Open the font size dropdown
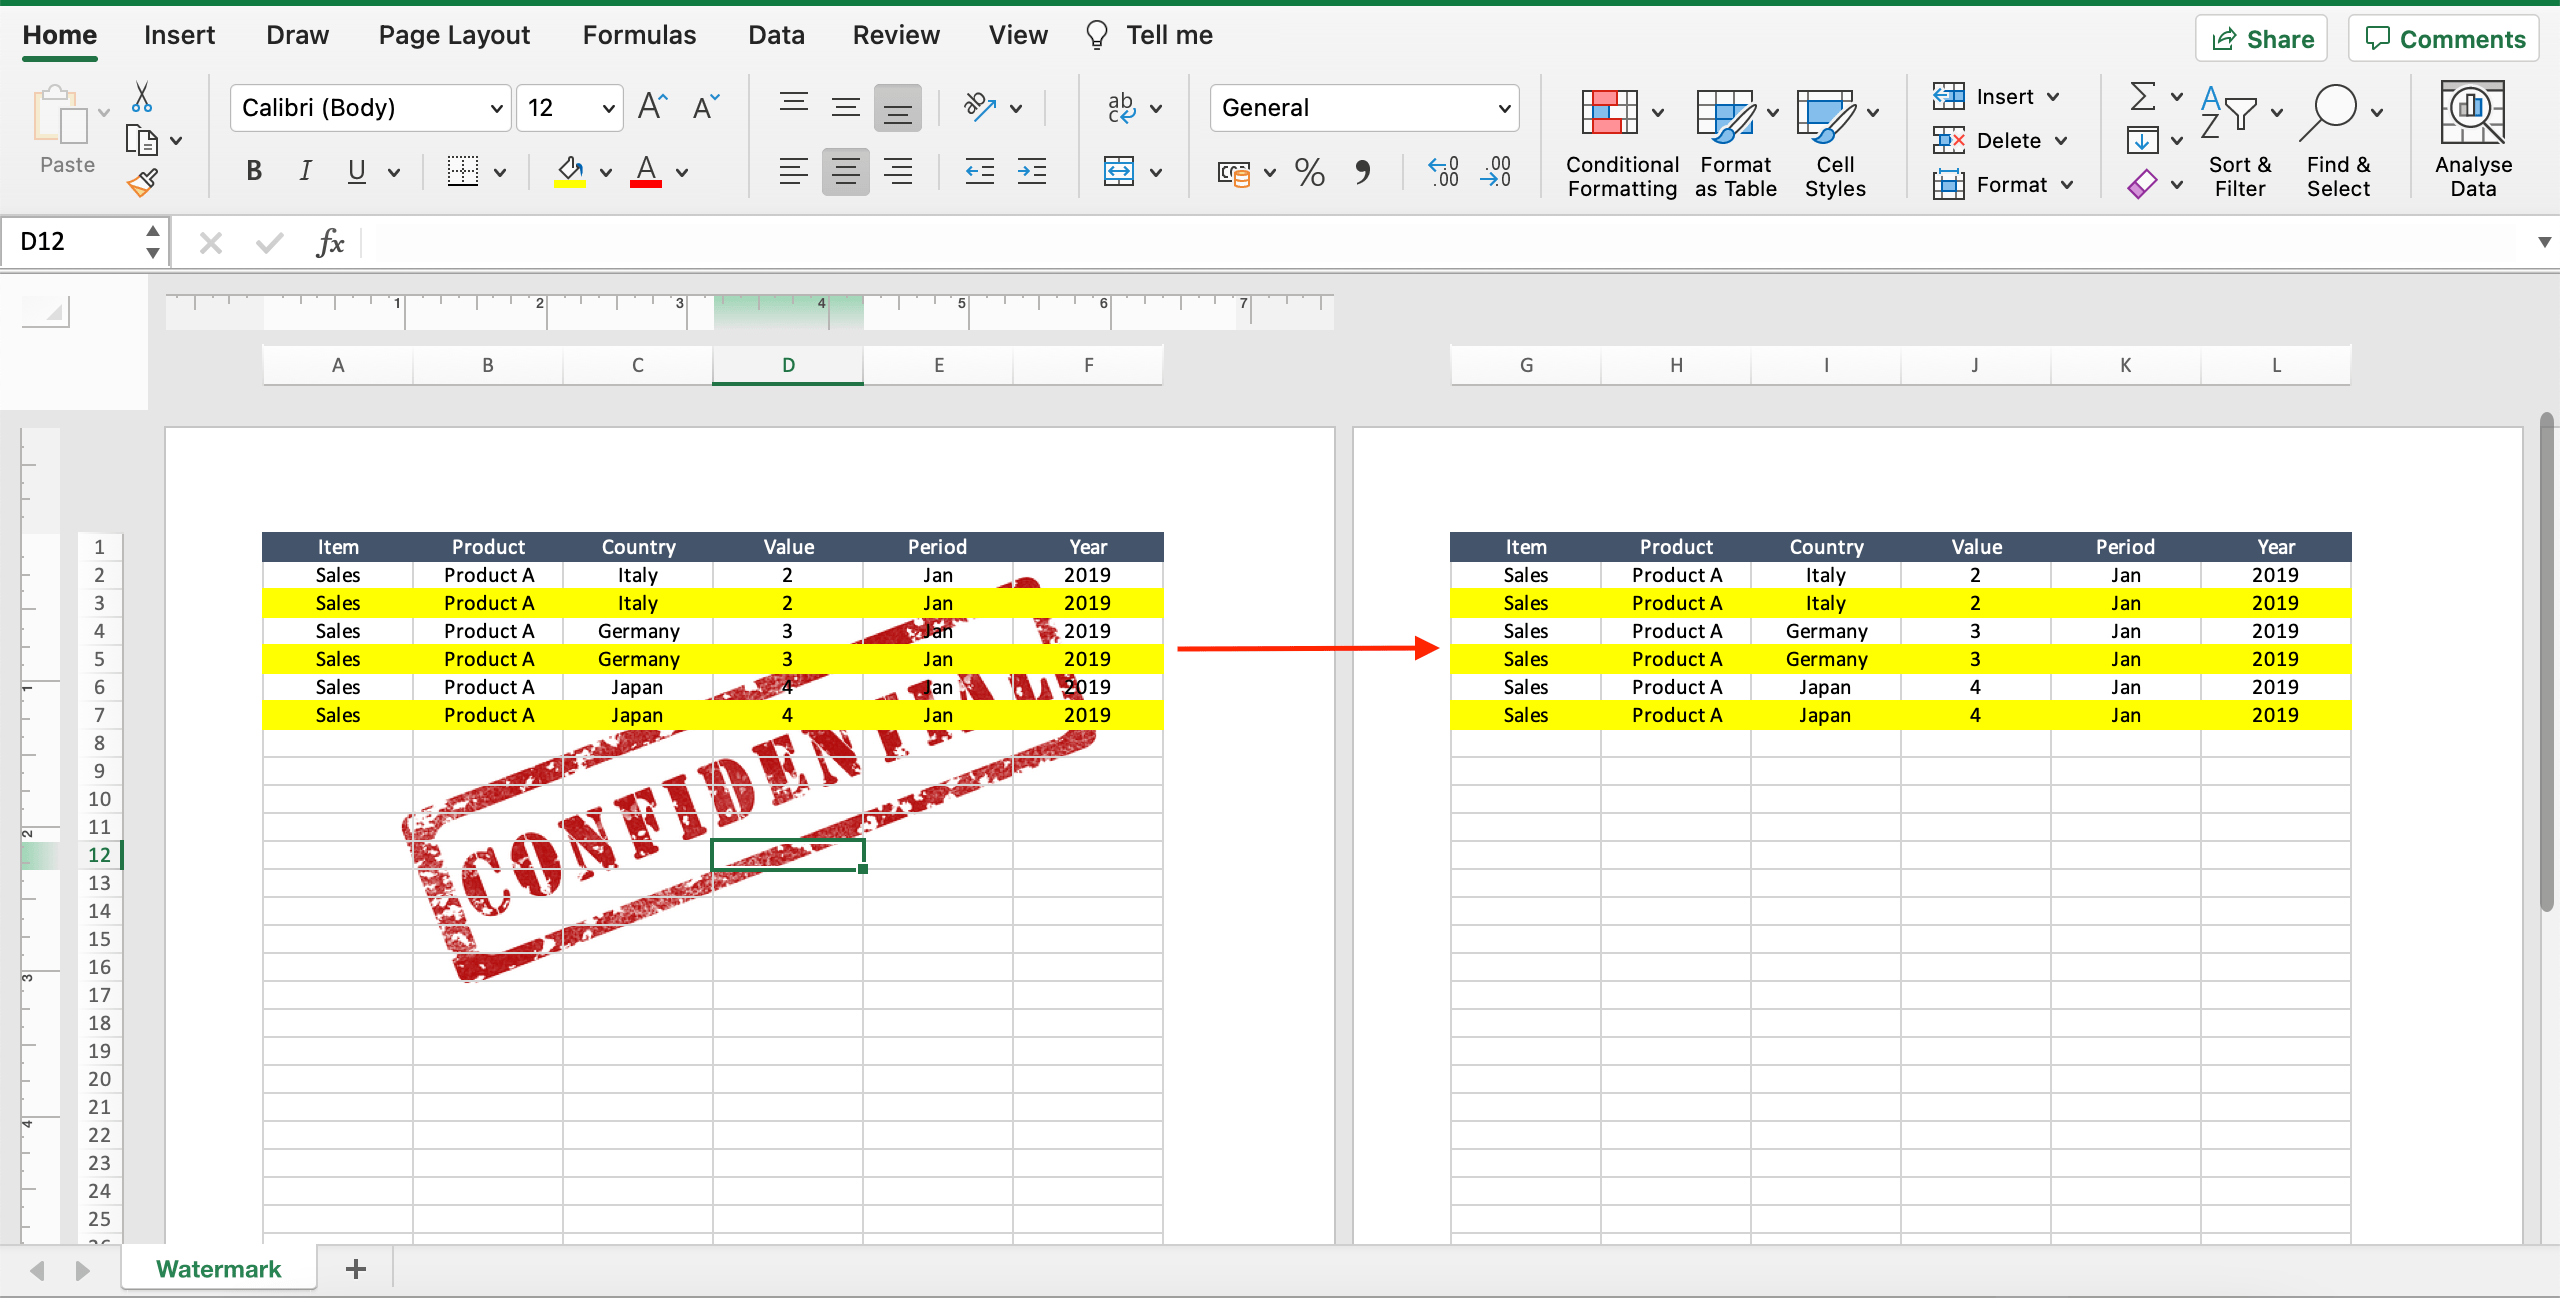Screen dimensions: 2560x1298 click(606, 107)
